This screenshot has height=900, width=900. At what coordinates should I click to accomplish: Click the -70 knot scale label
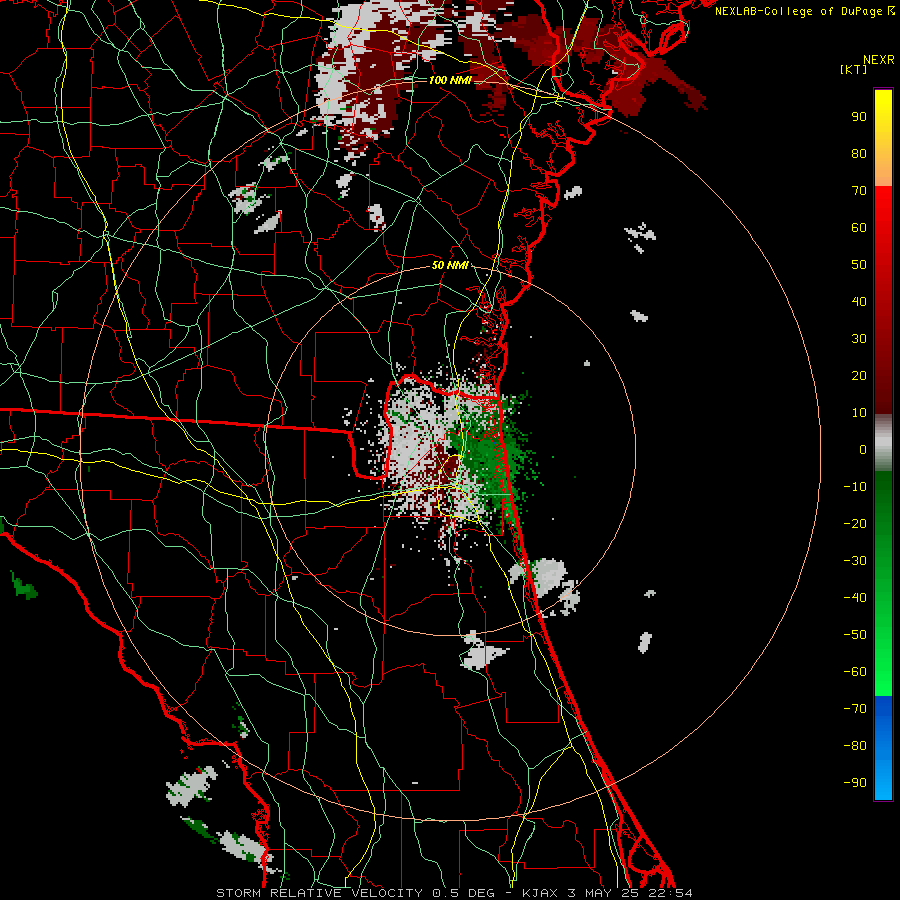855,709
